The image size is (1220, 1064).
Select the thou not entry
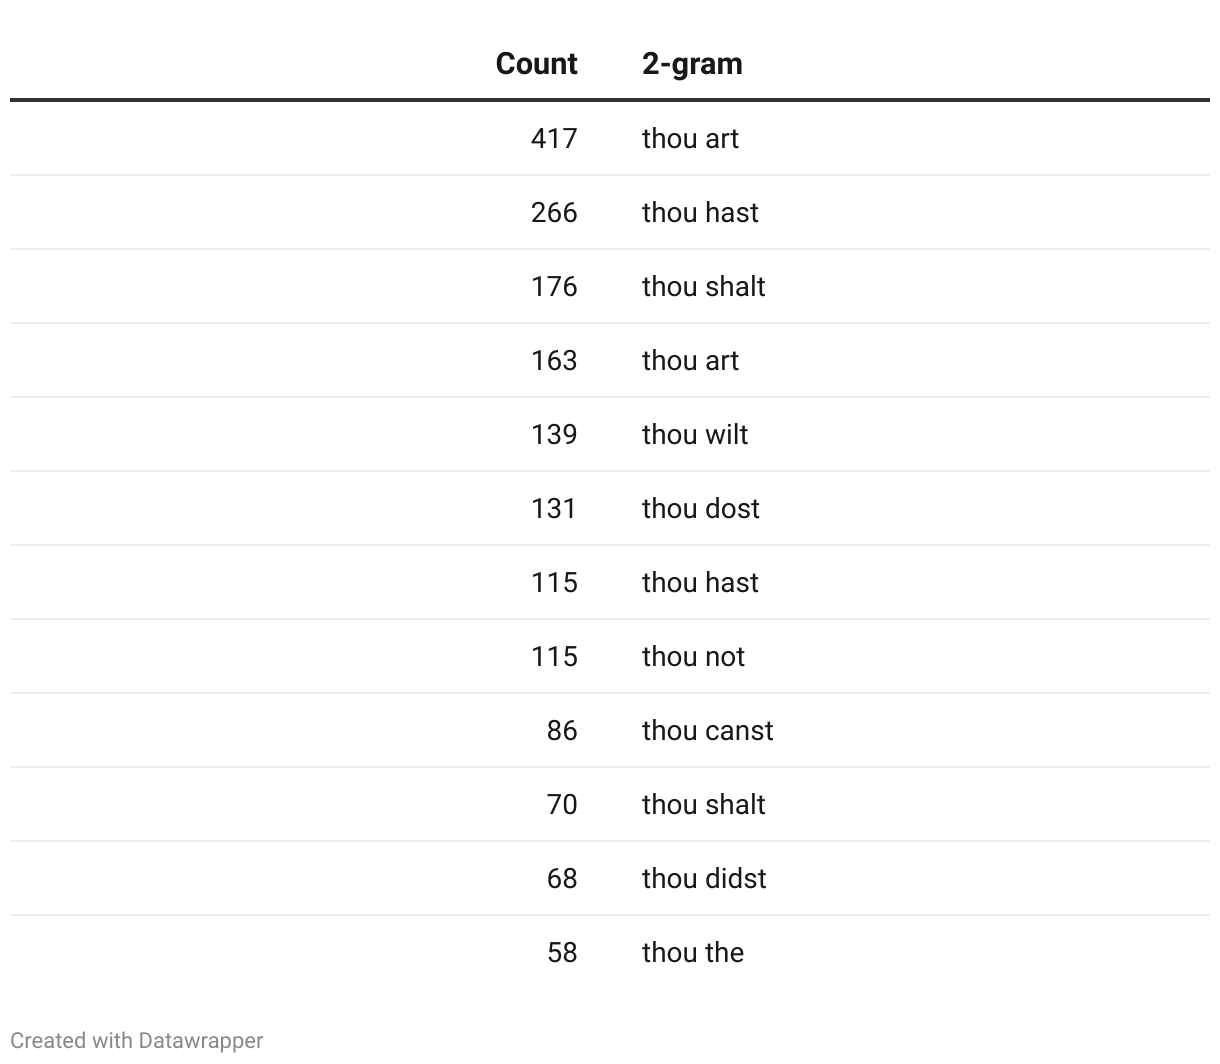point(693,656)
